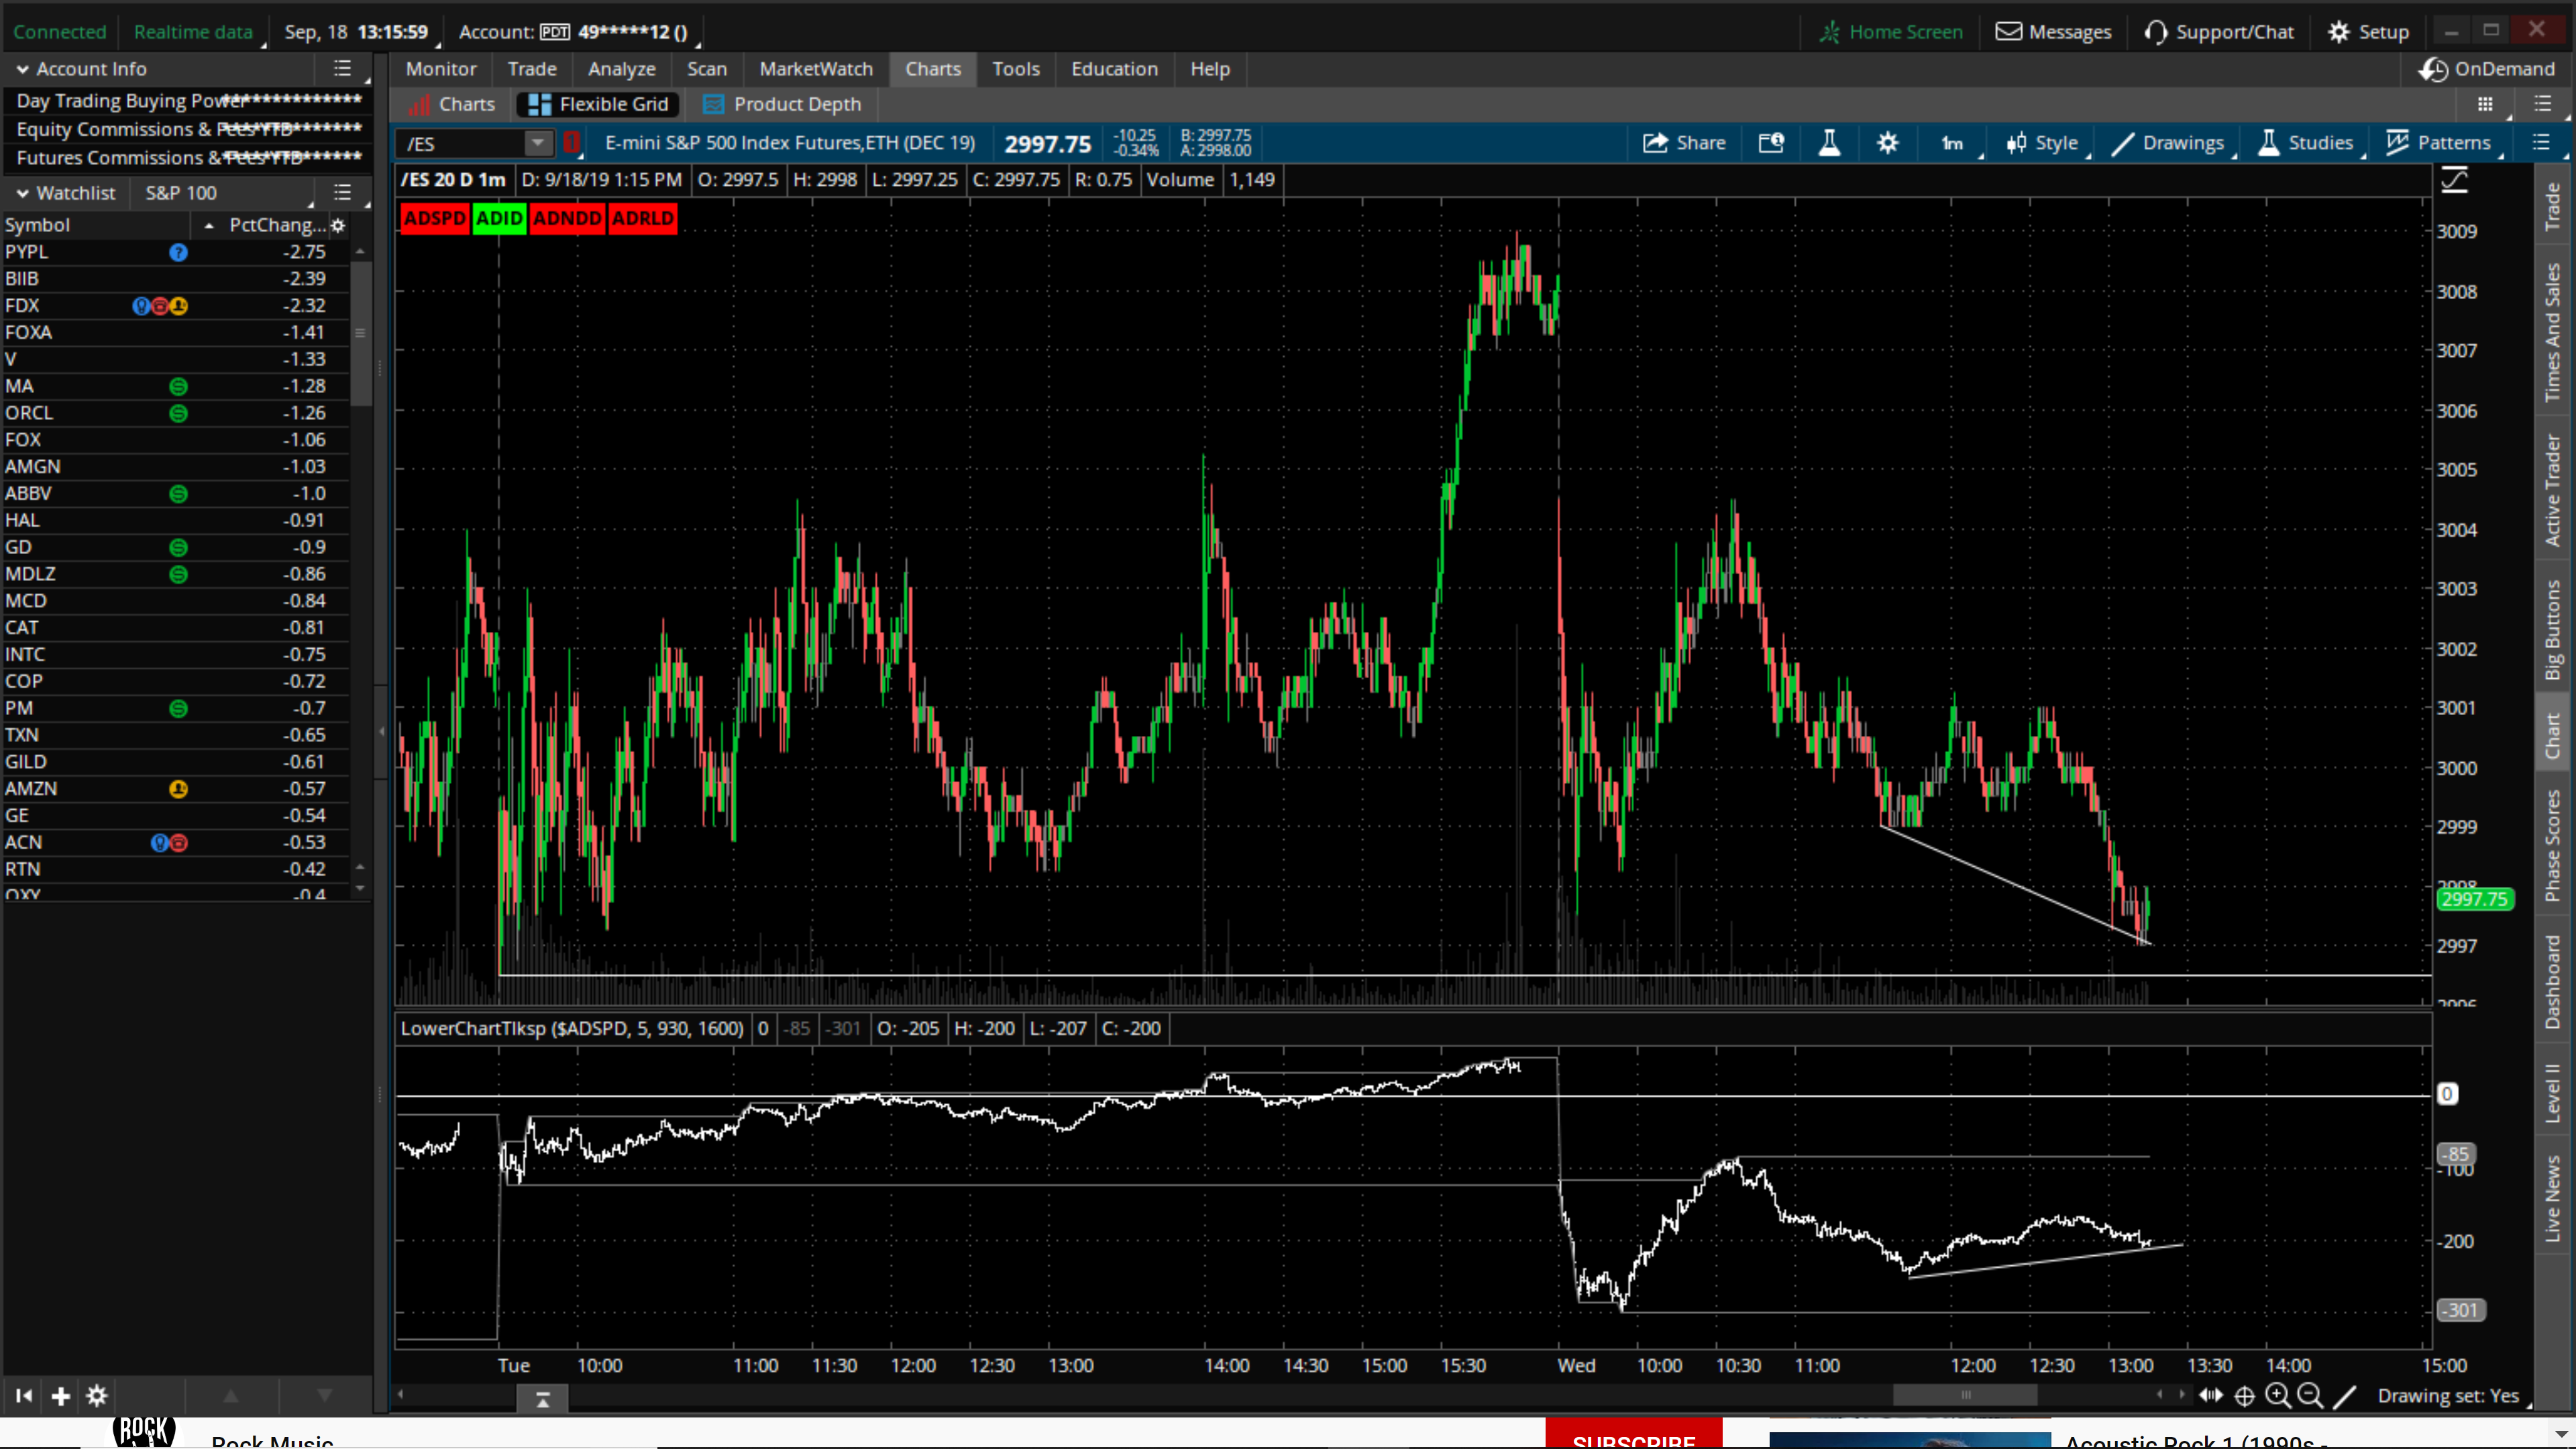
Task: Open chart settings gear icon
Action: pos(1887,143)
